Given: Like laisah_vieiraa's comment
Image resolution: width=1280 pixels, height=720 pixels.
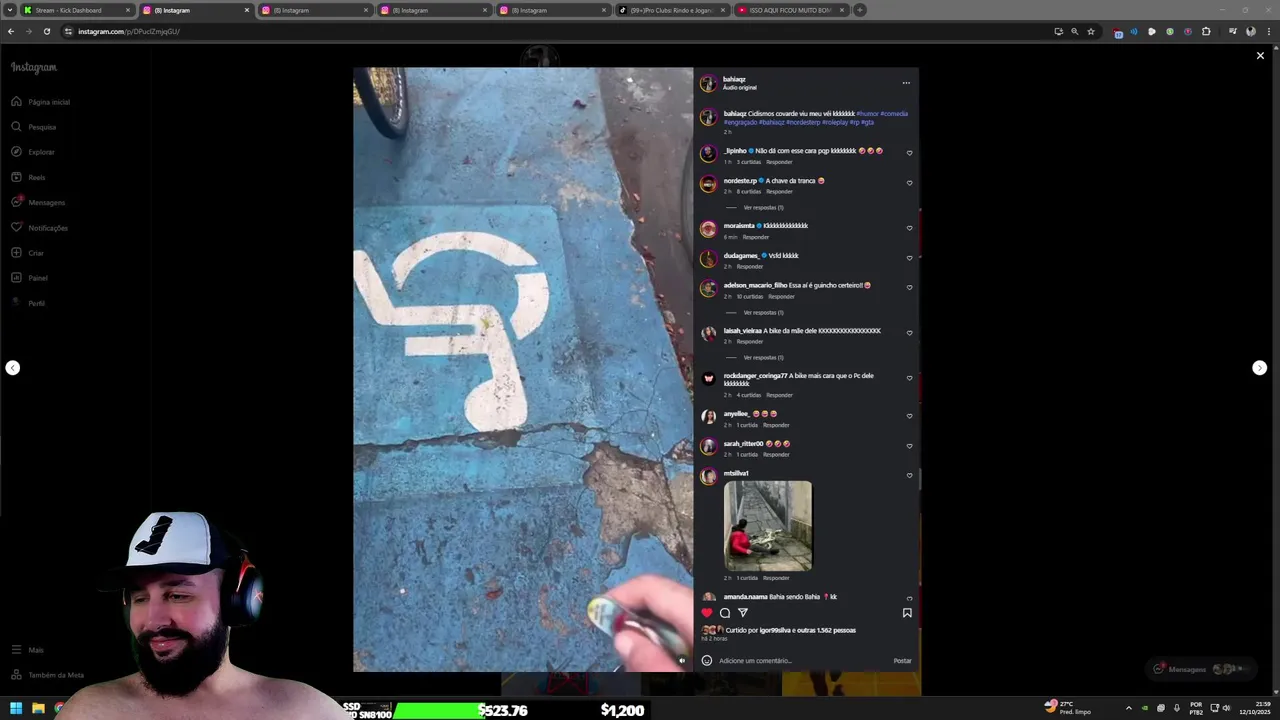Looking at the screenshot, I should point(909,333).
